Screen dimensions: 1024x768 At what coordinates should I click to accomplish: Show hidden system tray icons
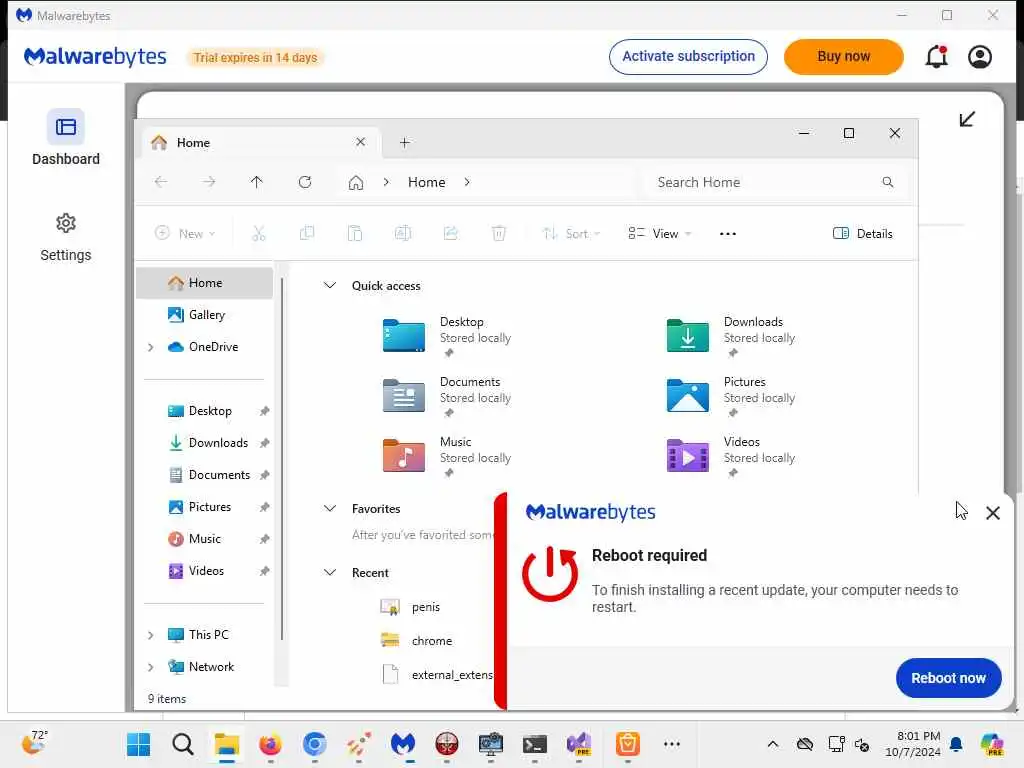[773, 744]
